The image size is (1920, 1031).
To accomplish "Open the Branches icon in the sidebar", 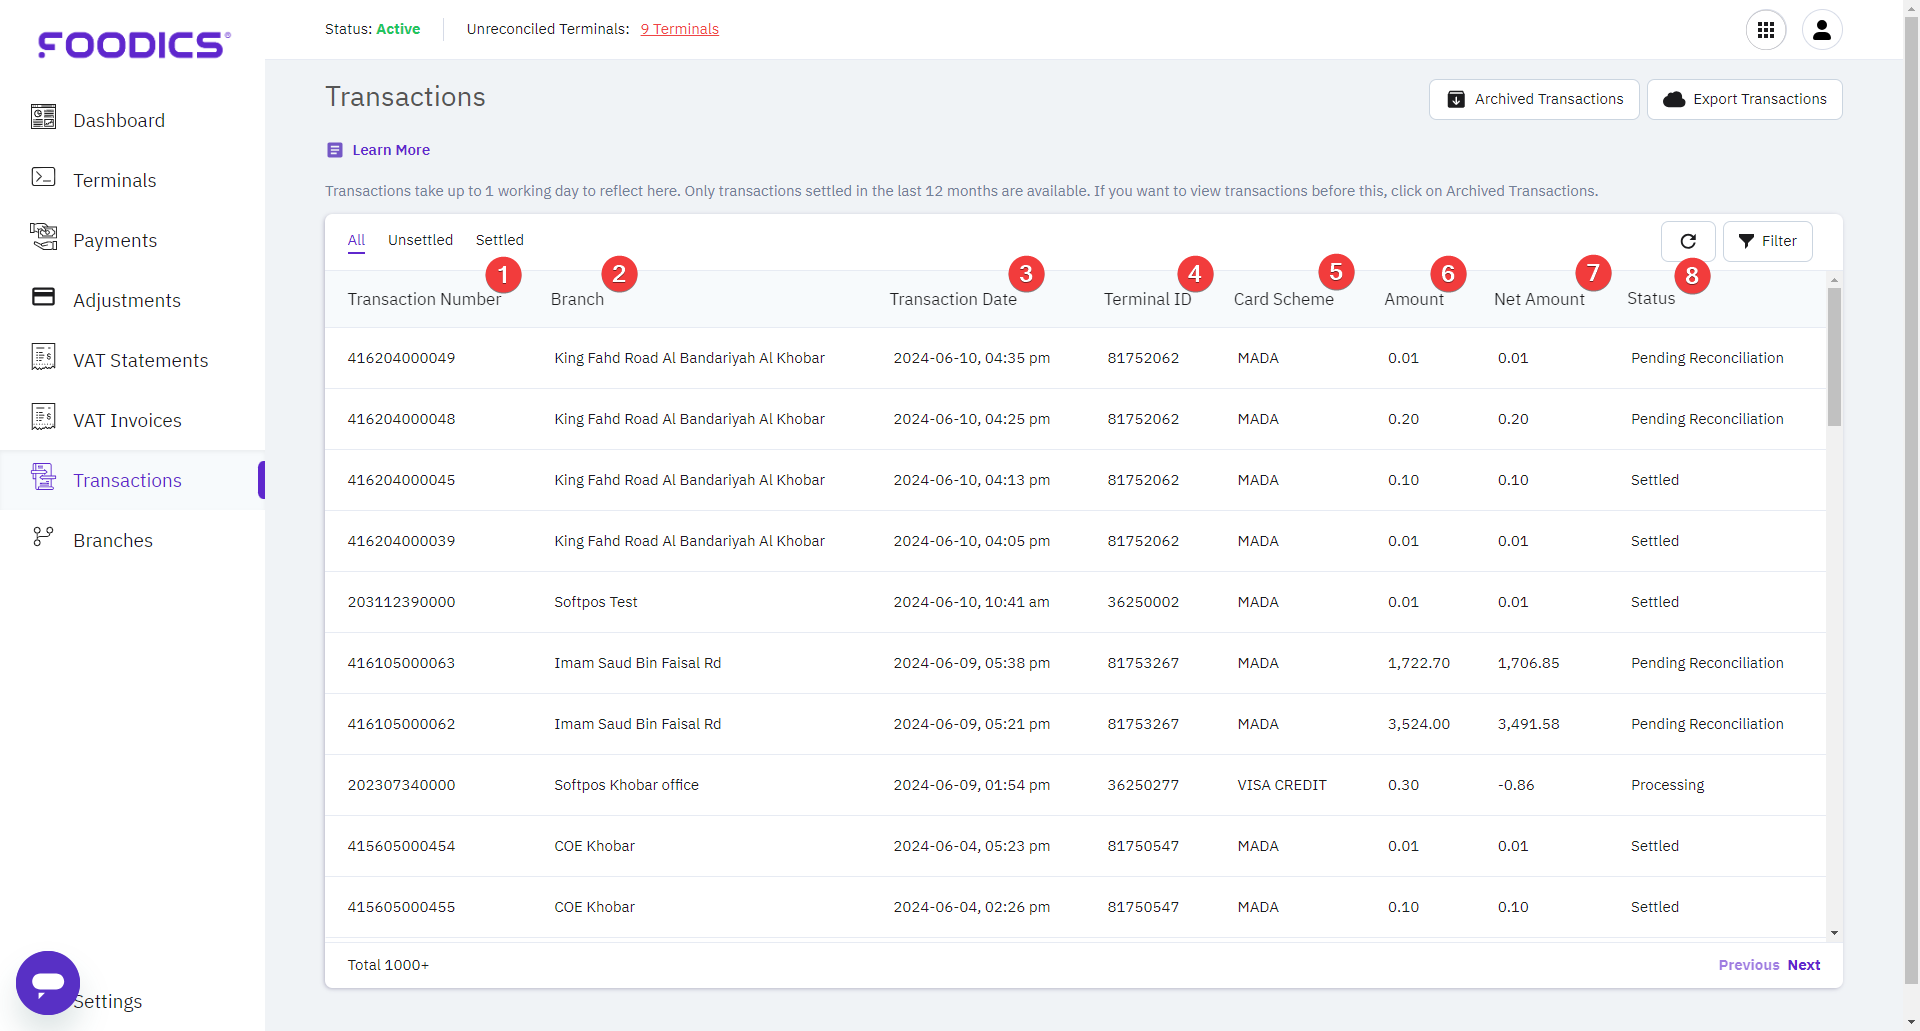I will coord(43,537).
